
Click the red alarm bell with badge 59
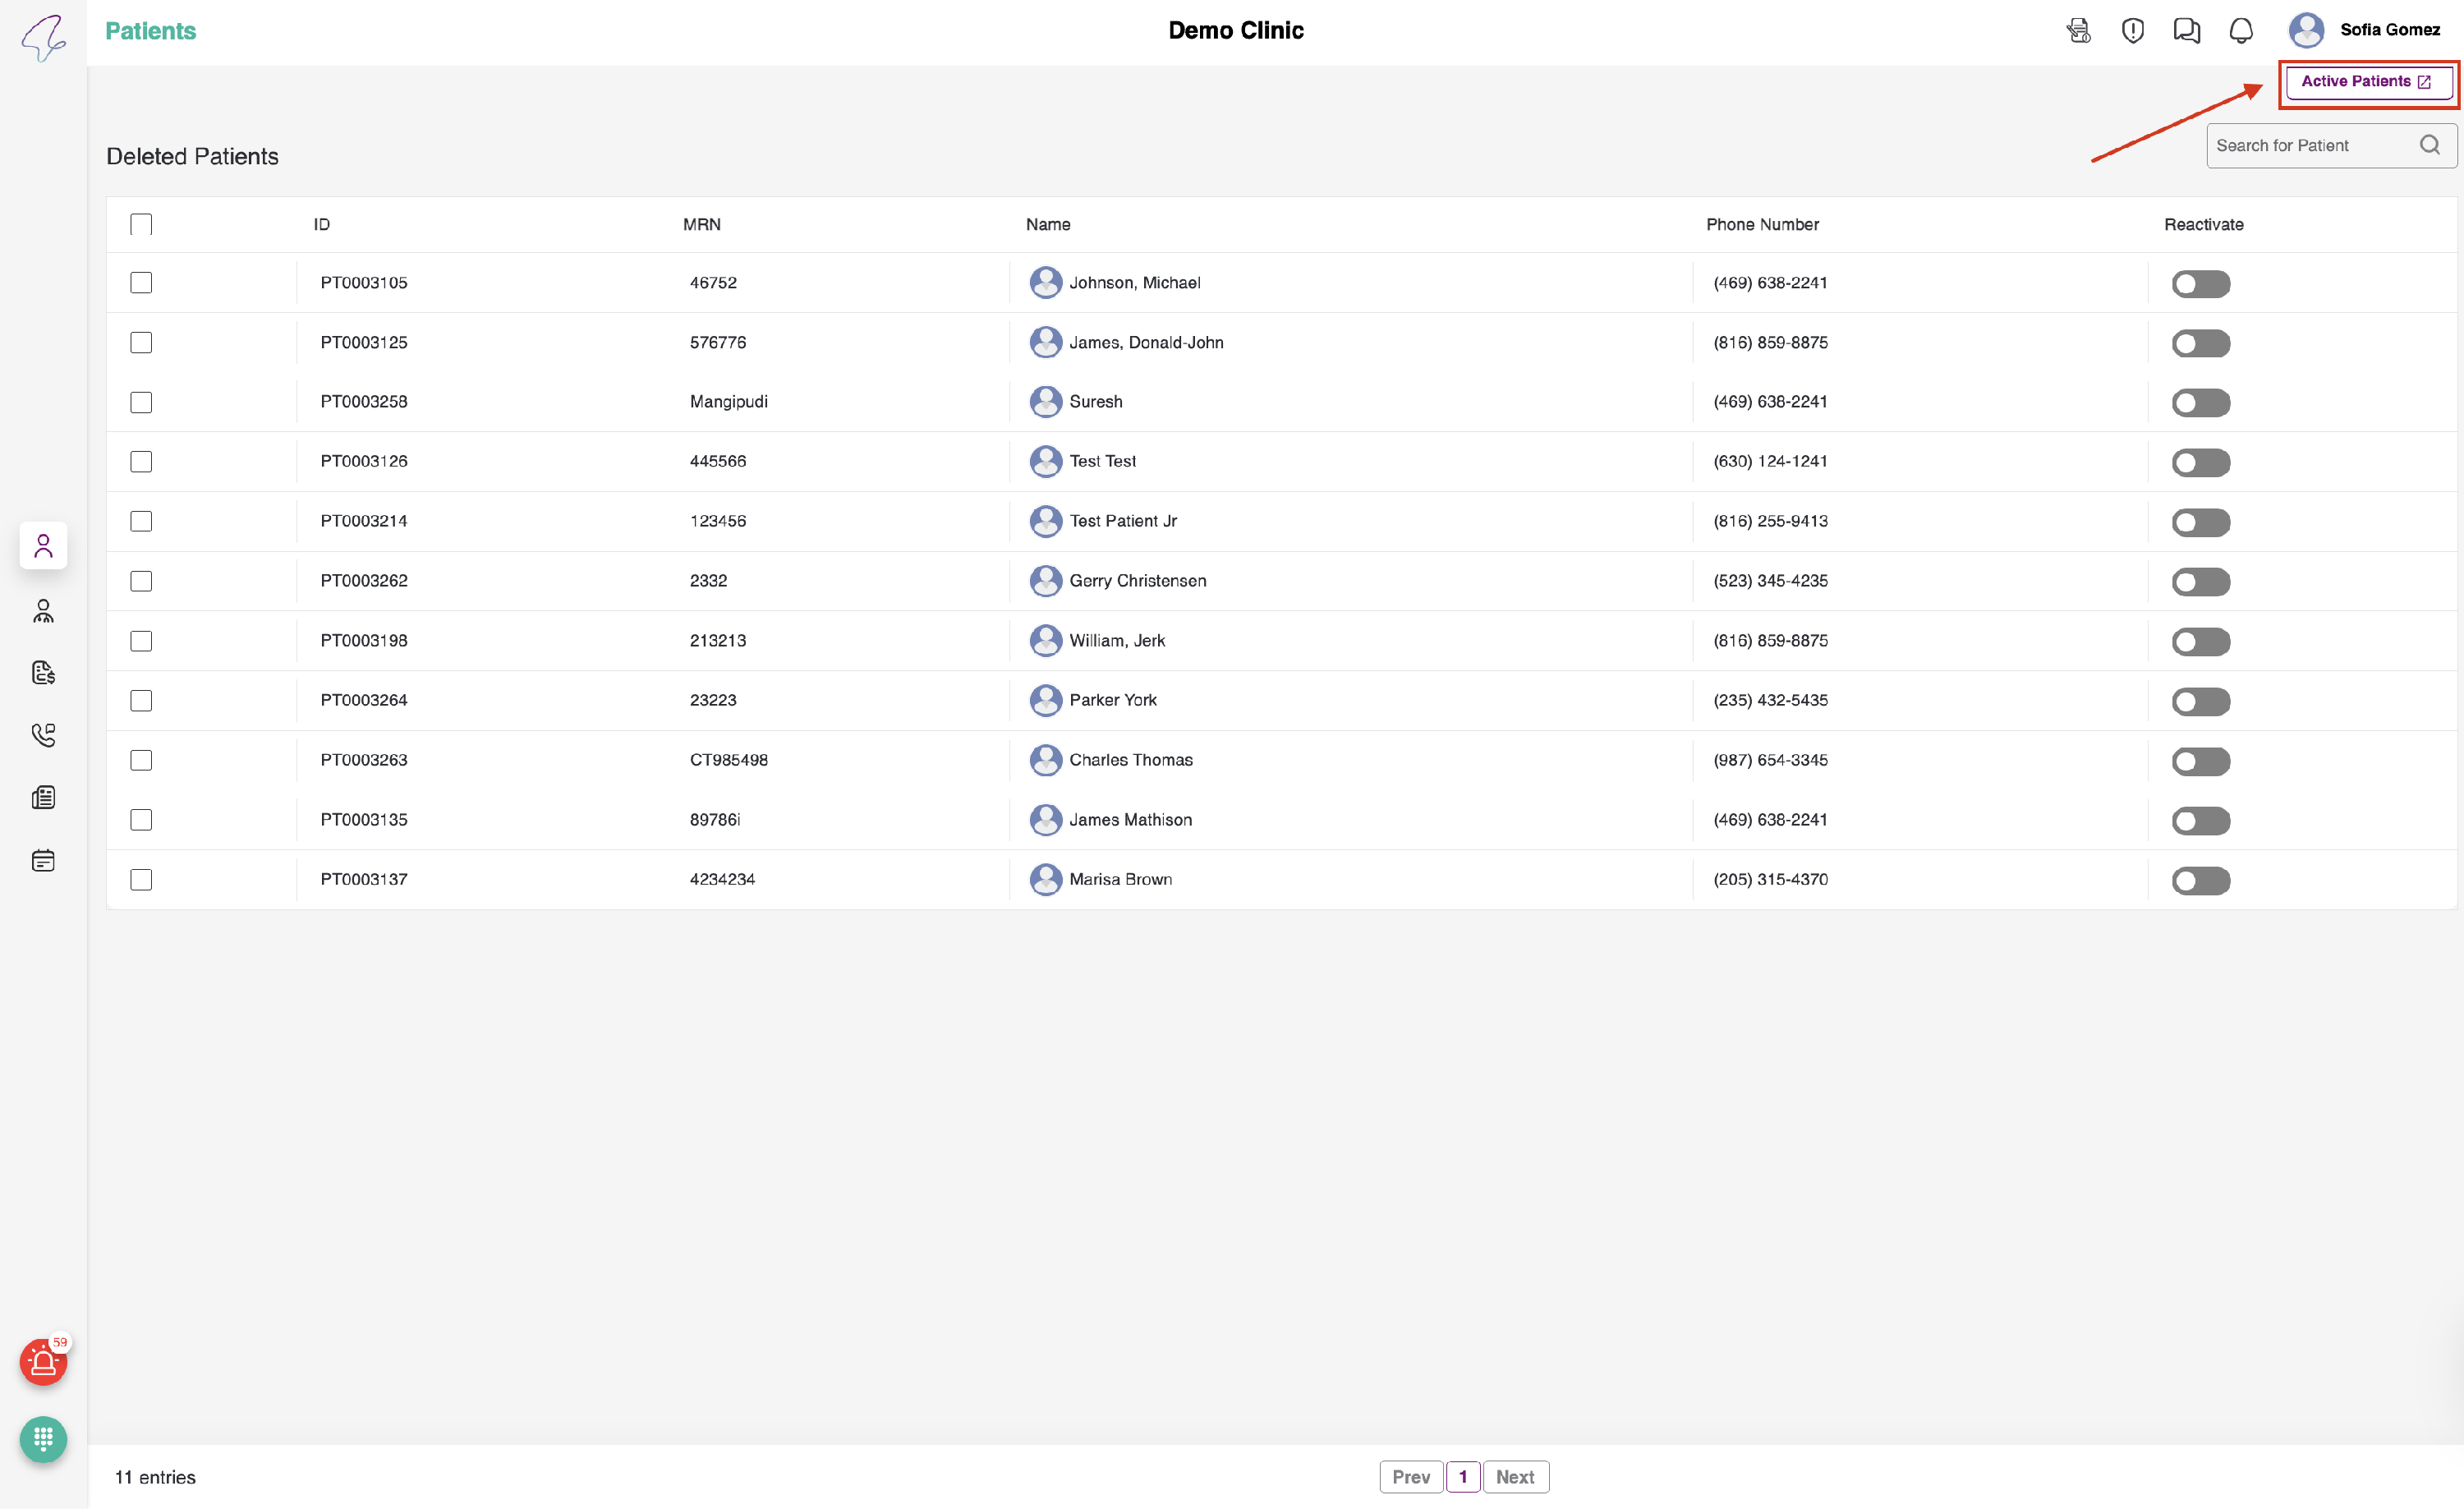point(43,1362)
